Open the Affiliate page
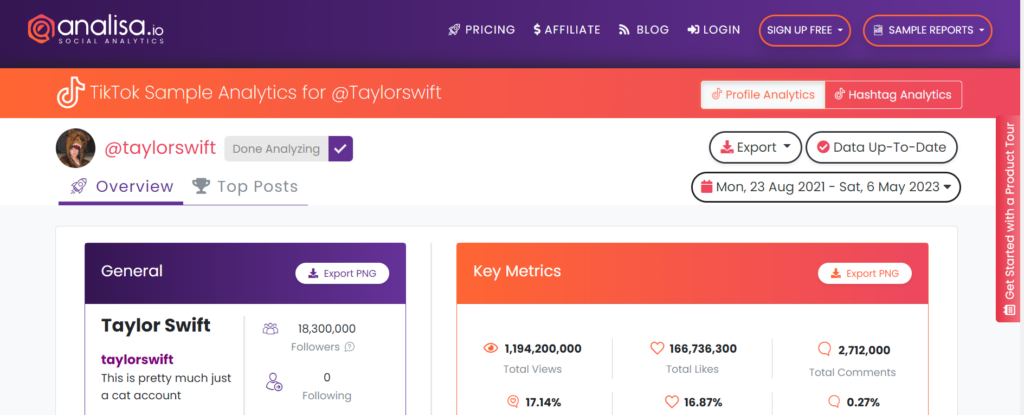1024x415 pixels. point(566,30)
